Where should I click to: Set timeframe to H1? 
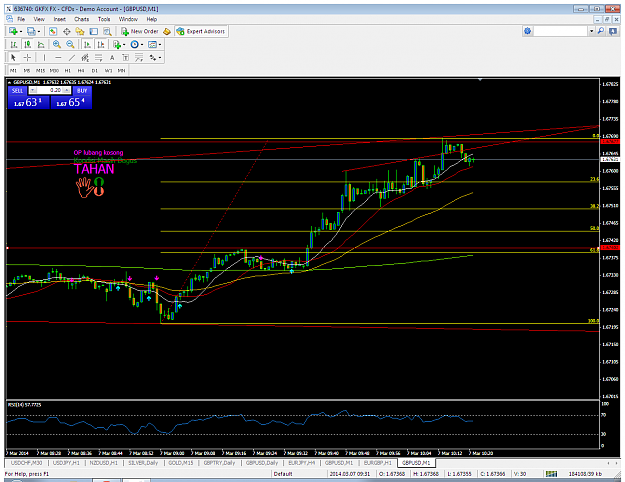tap(68, 71)
